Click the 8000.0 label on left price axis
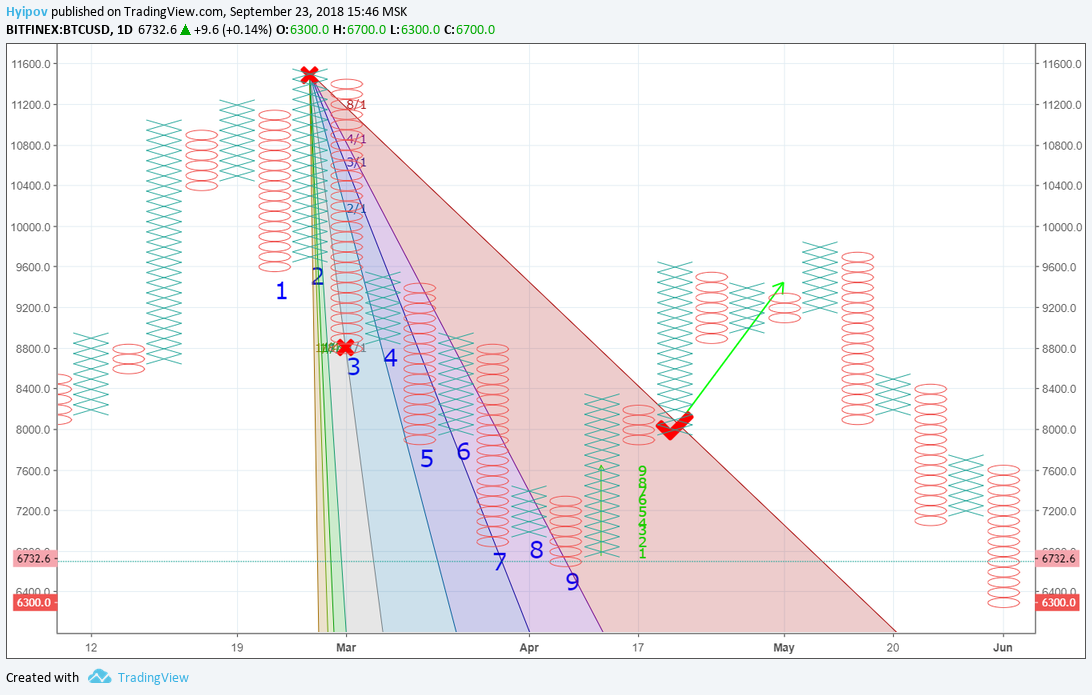The image size is (1092, 695). tap(33, 430)
